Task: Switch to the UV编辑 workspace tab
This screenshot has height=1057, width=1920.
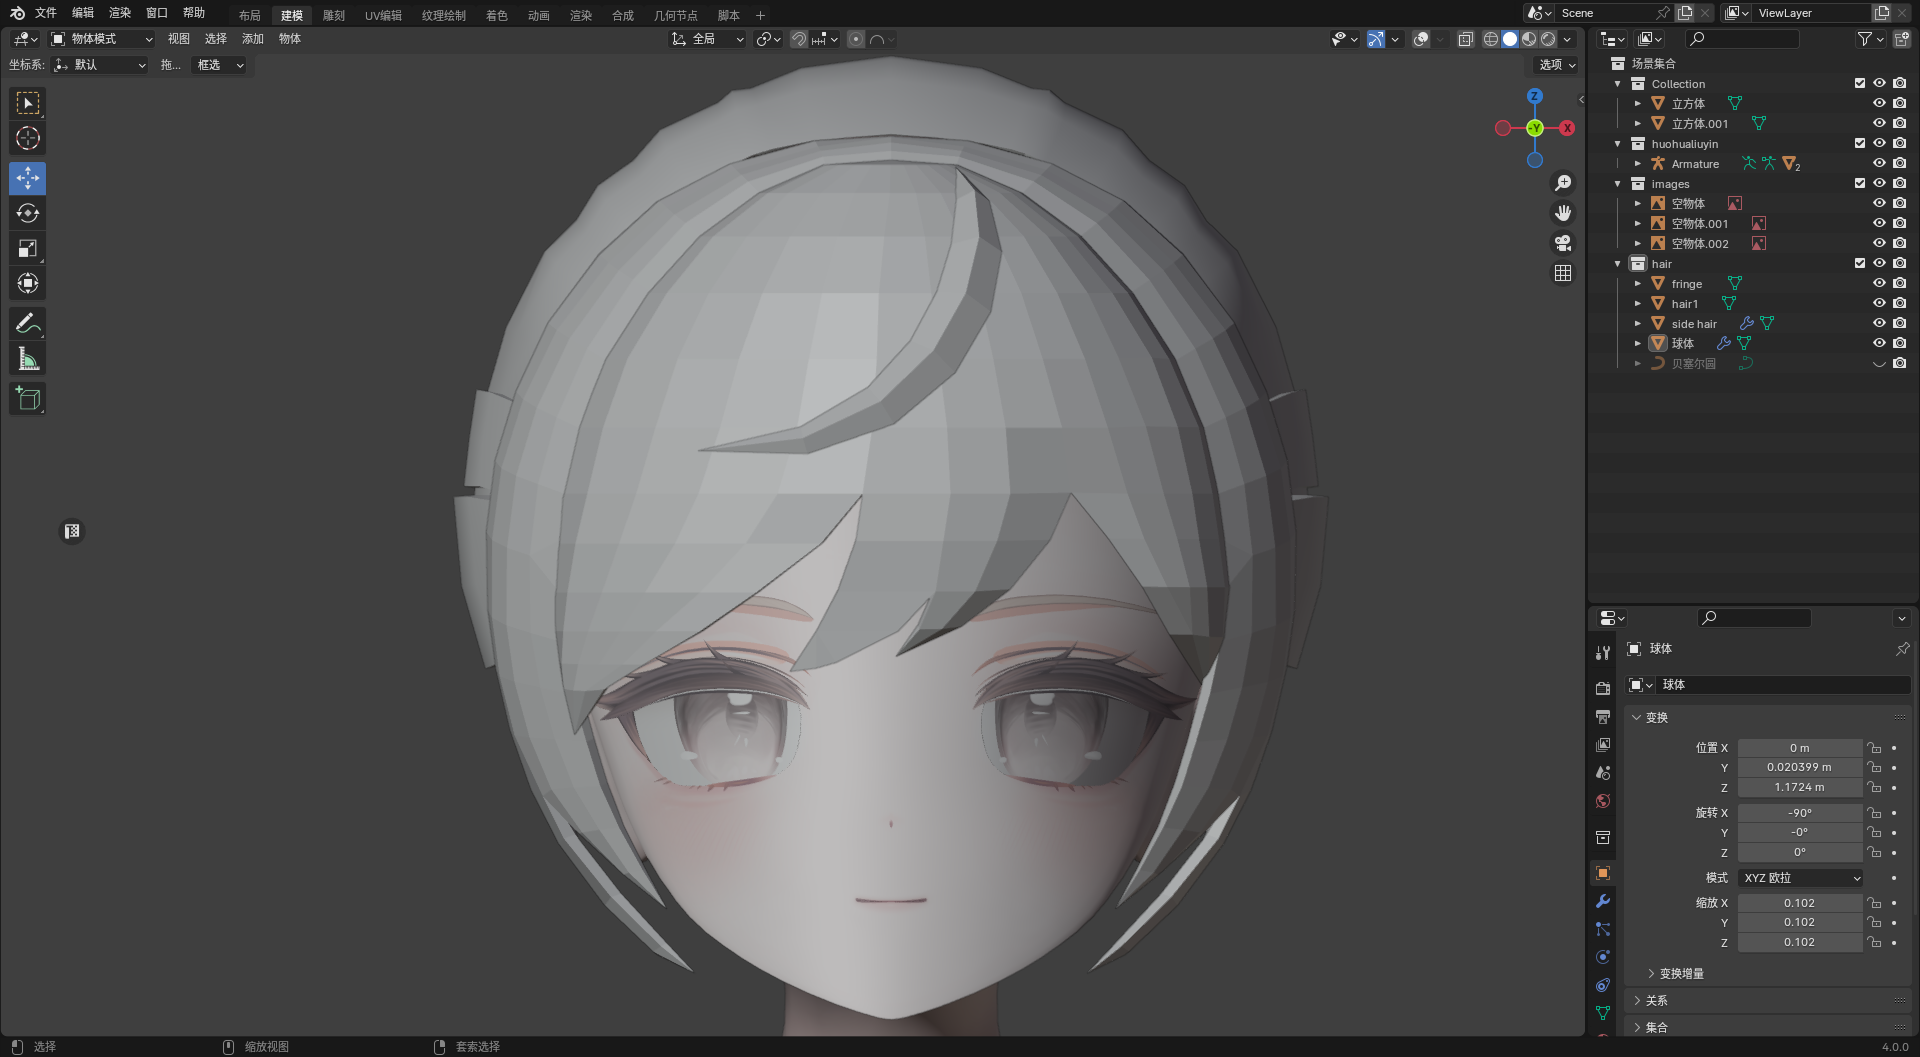Action: pos(383,15)
